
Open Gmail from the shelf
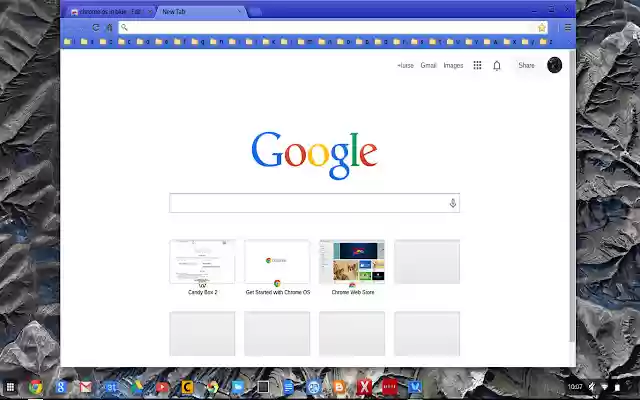(x=86, y=387)
